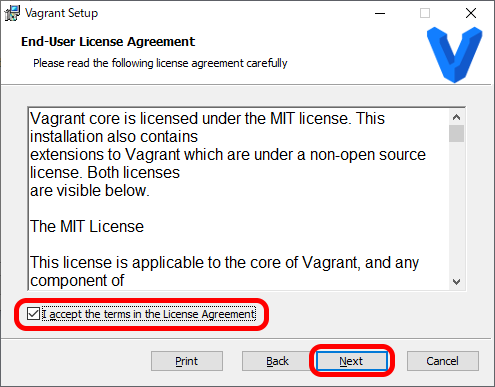Click the license text scrollbar thumb
The height and width of the screenshot is (387, 495).
456,134
